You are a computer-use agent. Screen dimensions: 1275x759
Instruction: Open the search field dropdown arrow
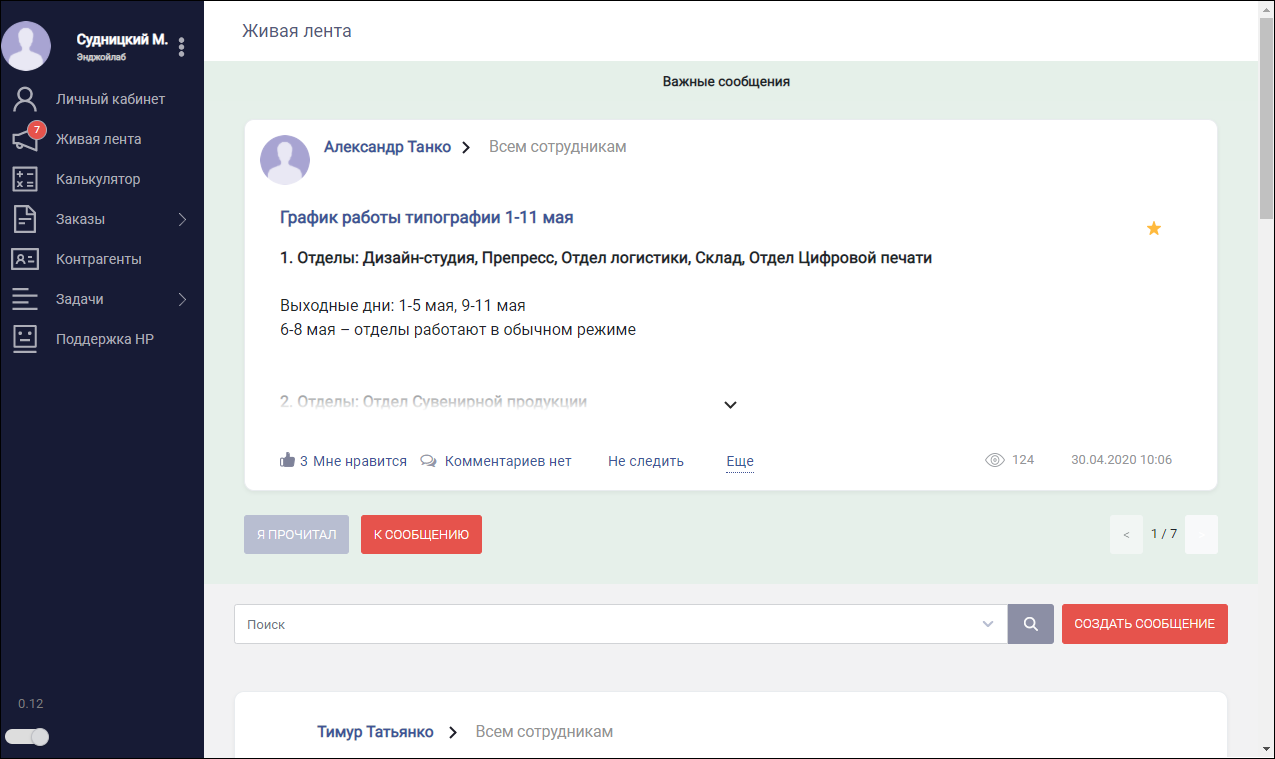pos(988,624)
